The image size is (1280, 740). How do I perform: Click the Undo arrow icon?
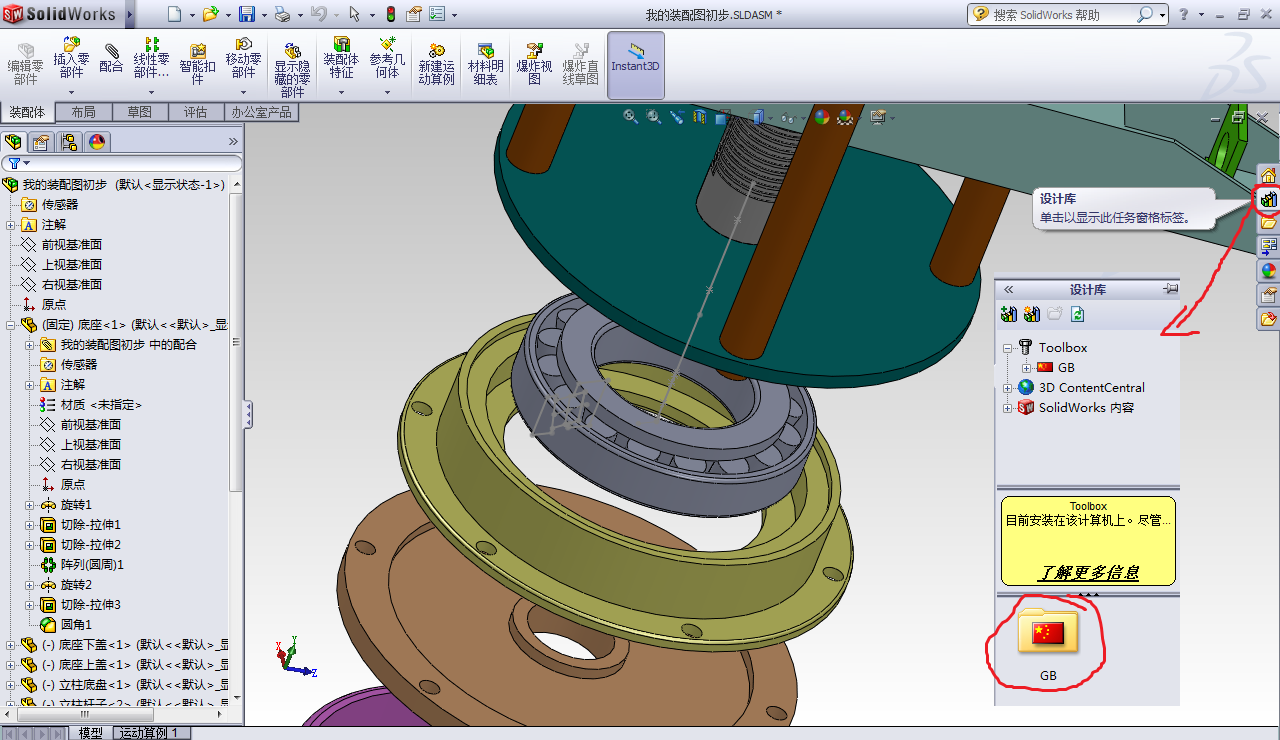coord(318,14)
